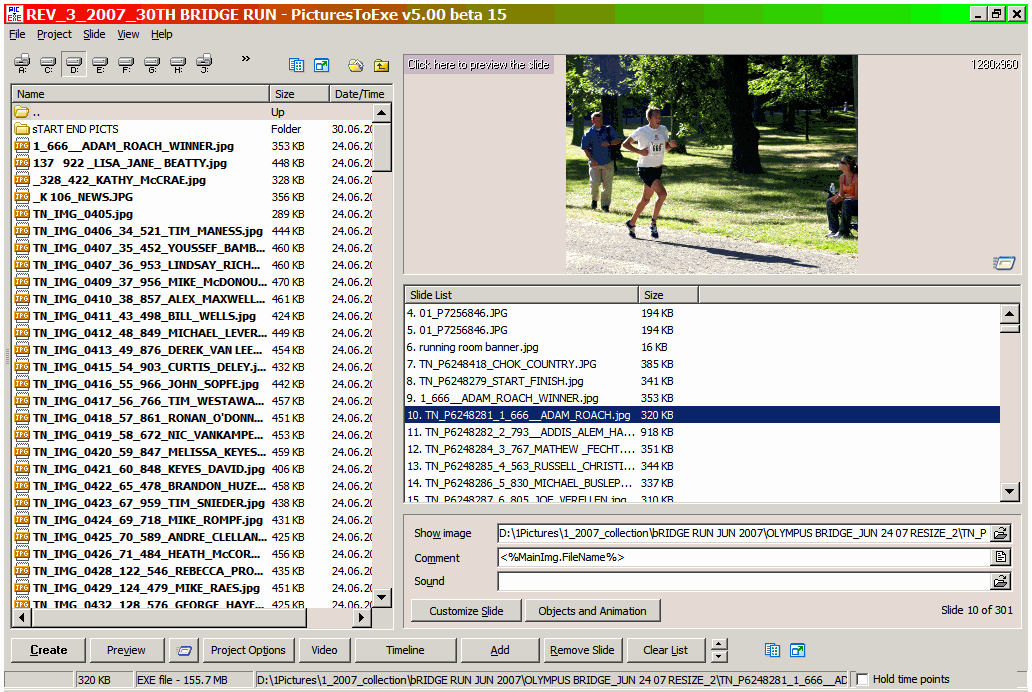The height and width of the screenshot is (692, 1032).
Task: Click the Objects and Animation button
Action: pyautogui.click(x=592, y=611)
